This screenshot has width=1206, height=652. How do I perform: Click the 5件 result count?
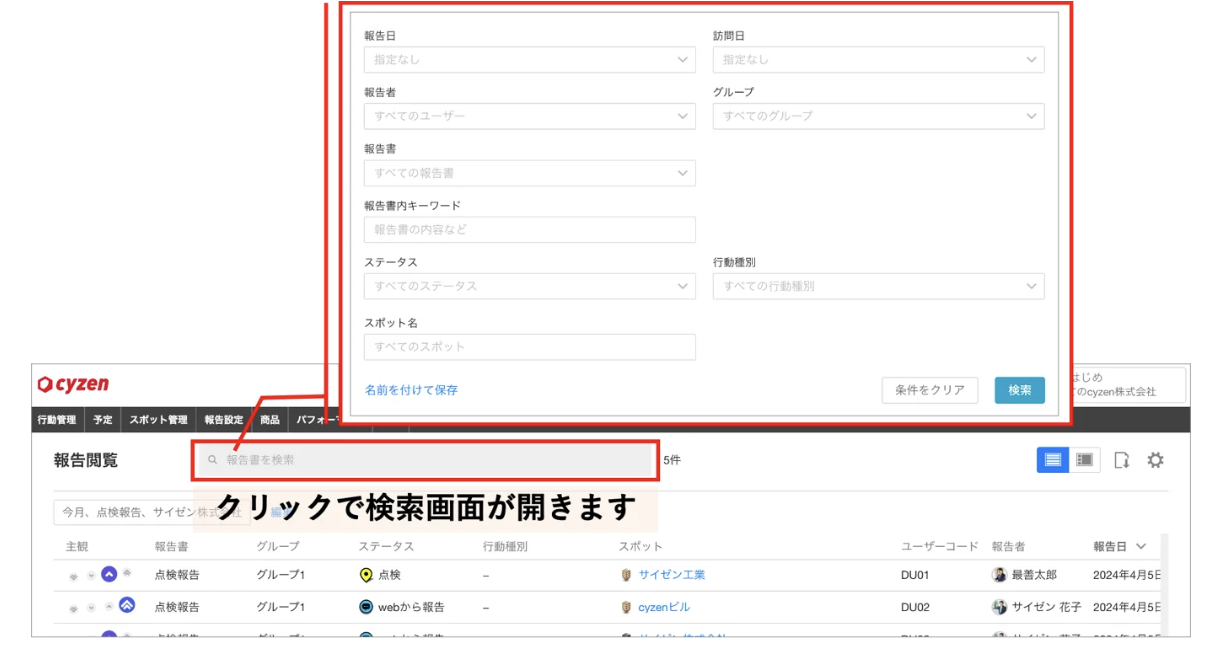click(x=672, y=460)
